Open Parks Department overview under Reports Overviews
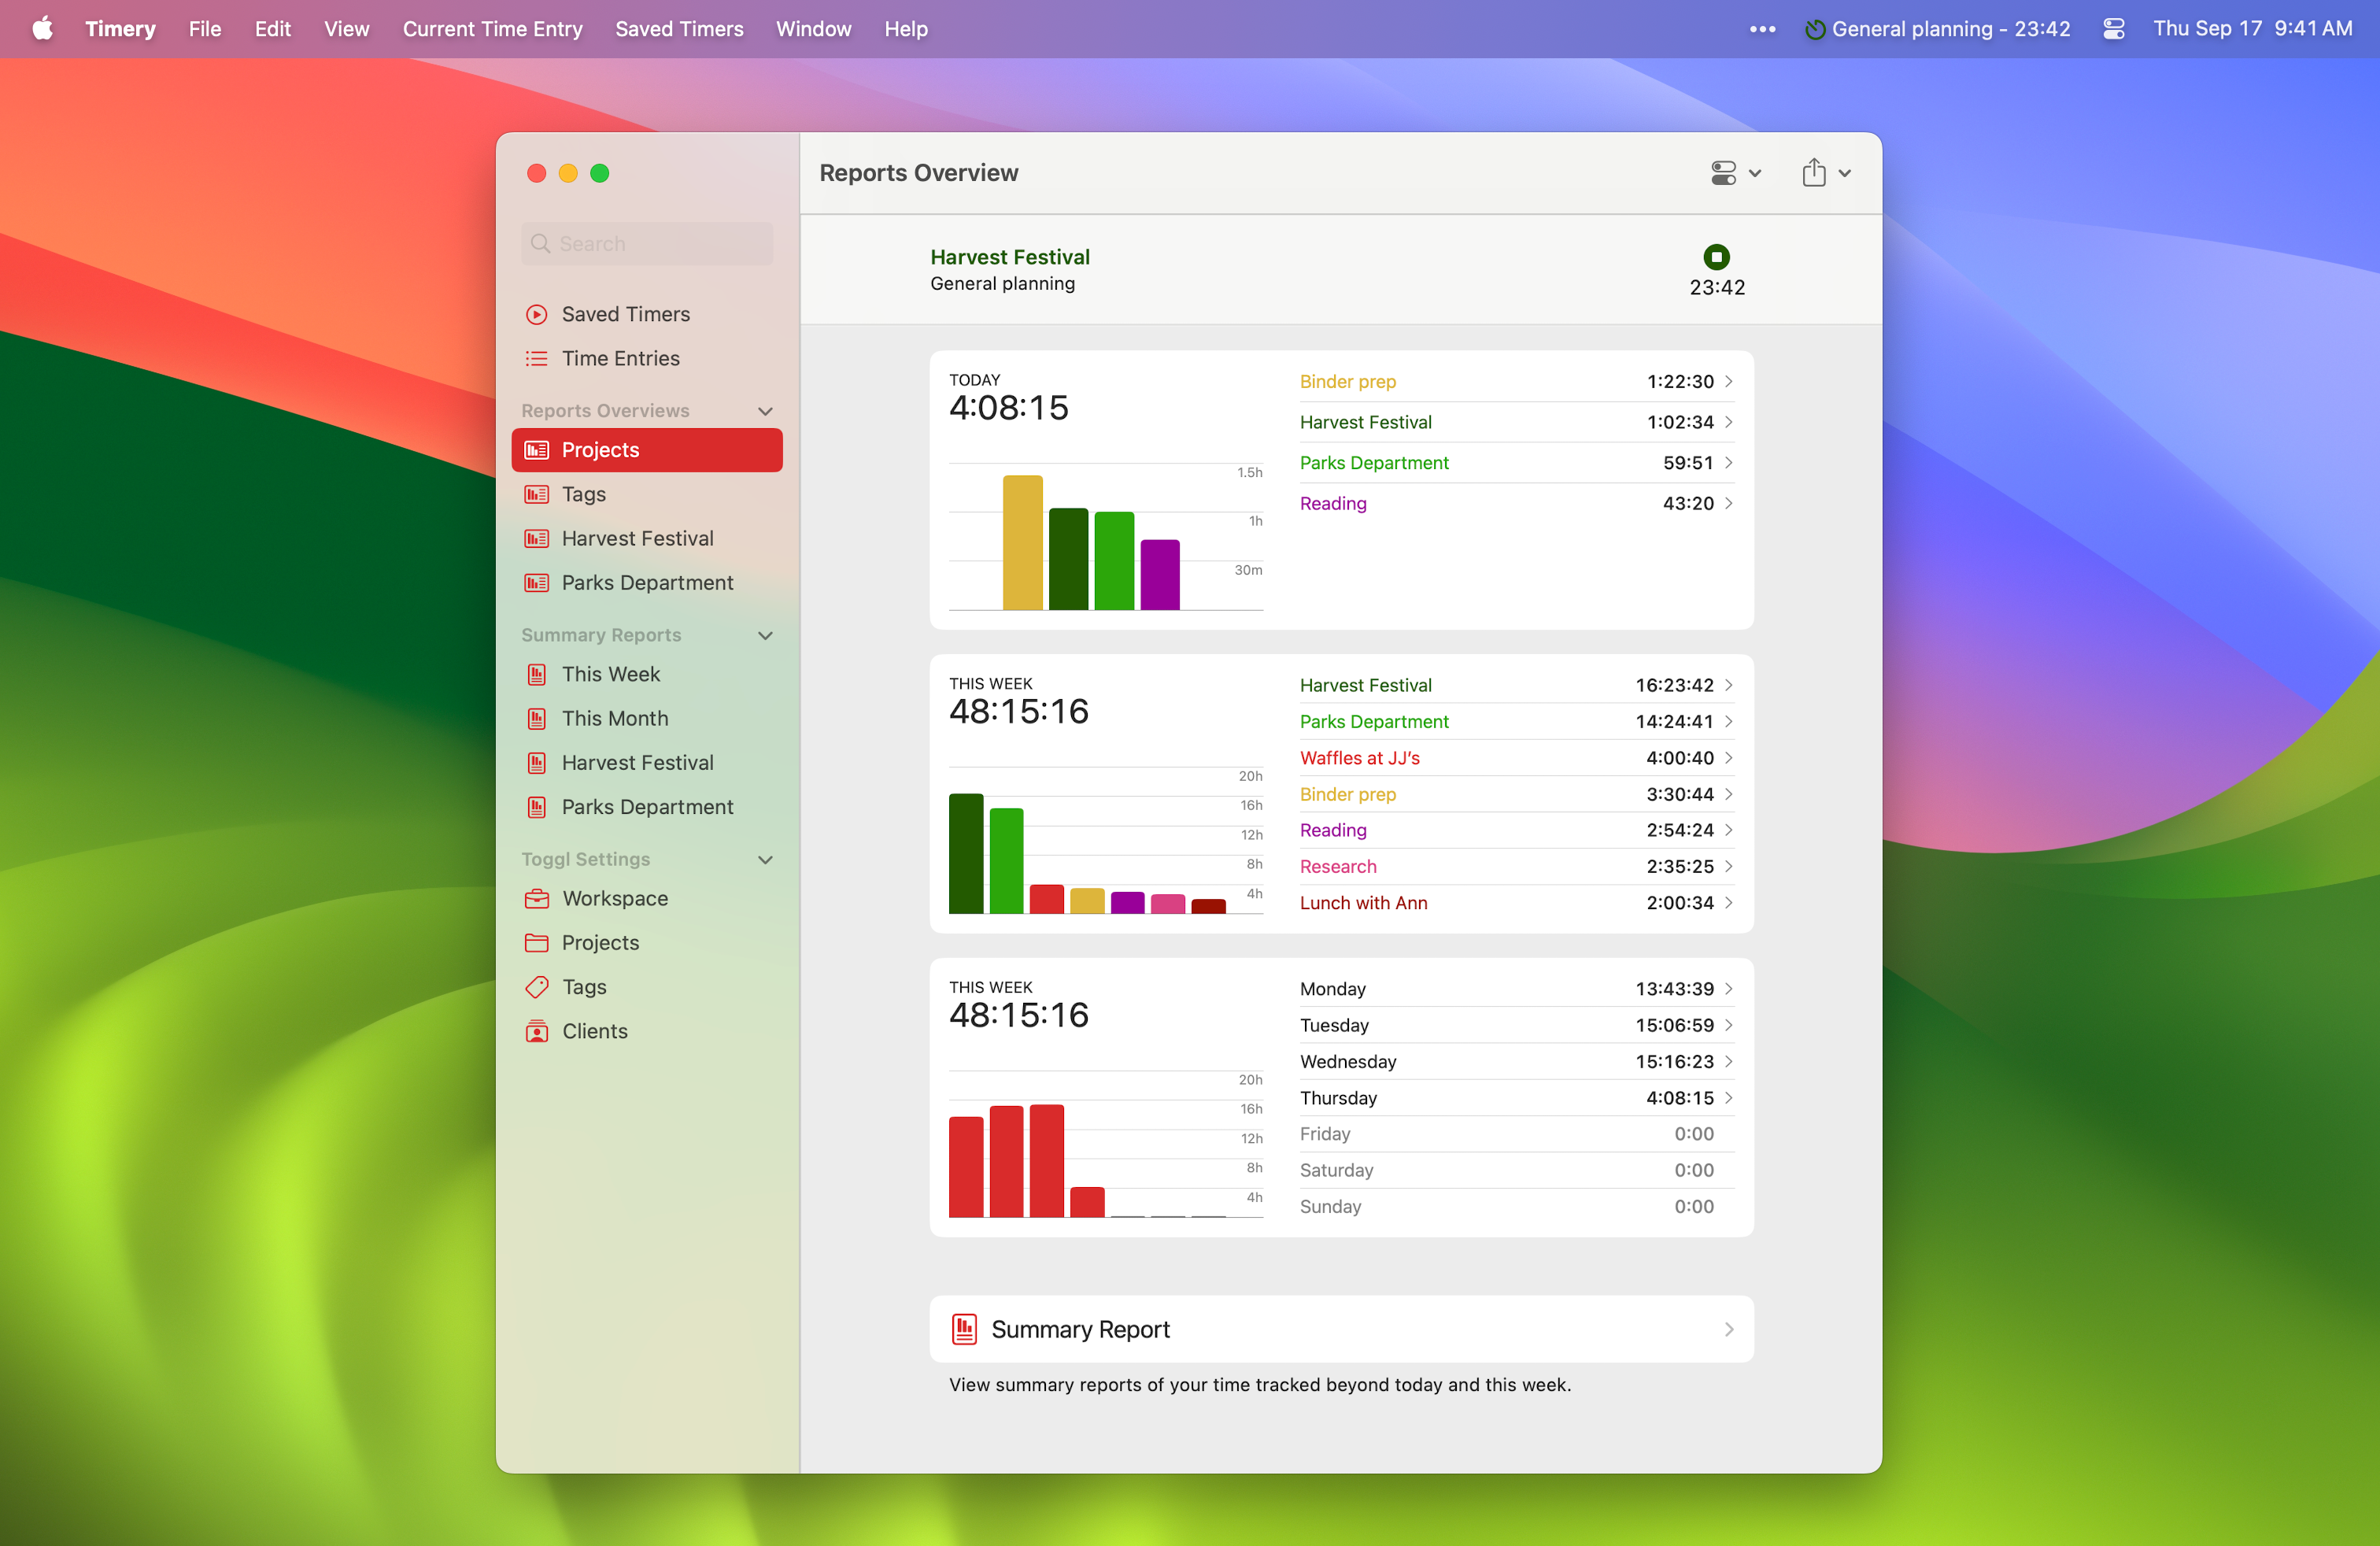 [646, 582]
